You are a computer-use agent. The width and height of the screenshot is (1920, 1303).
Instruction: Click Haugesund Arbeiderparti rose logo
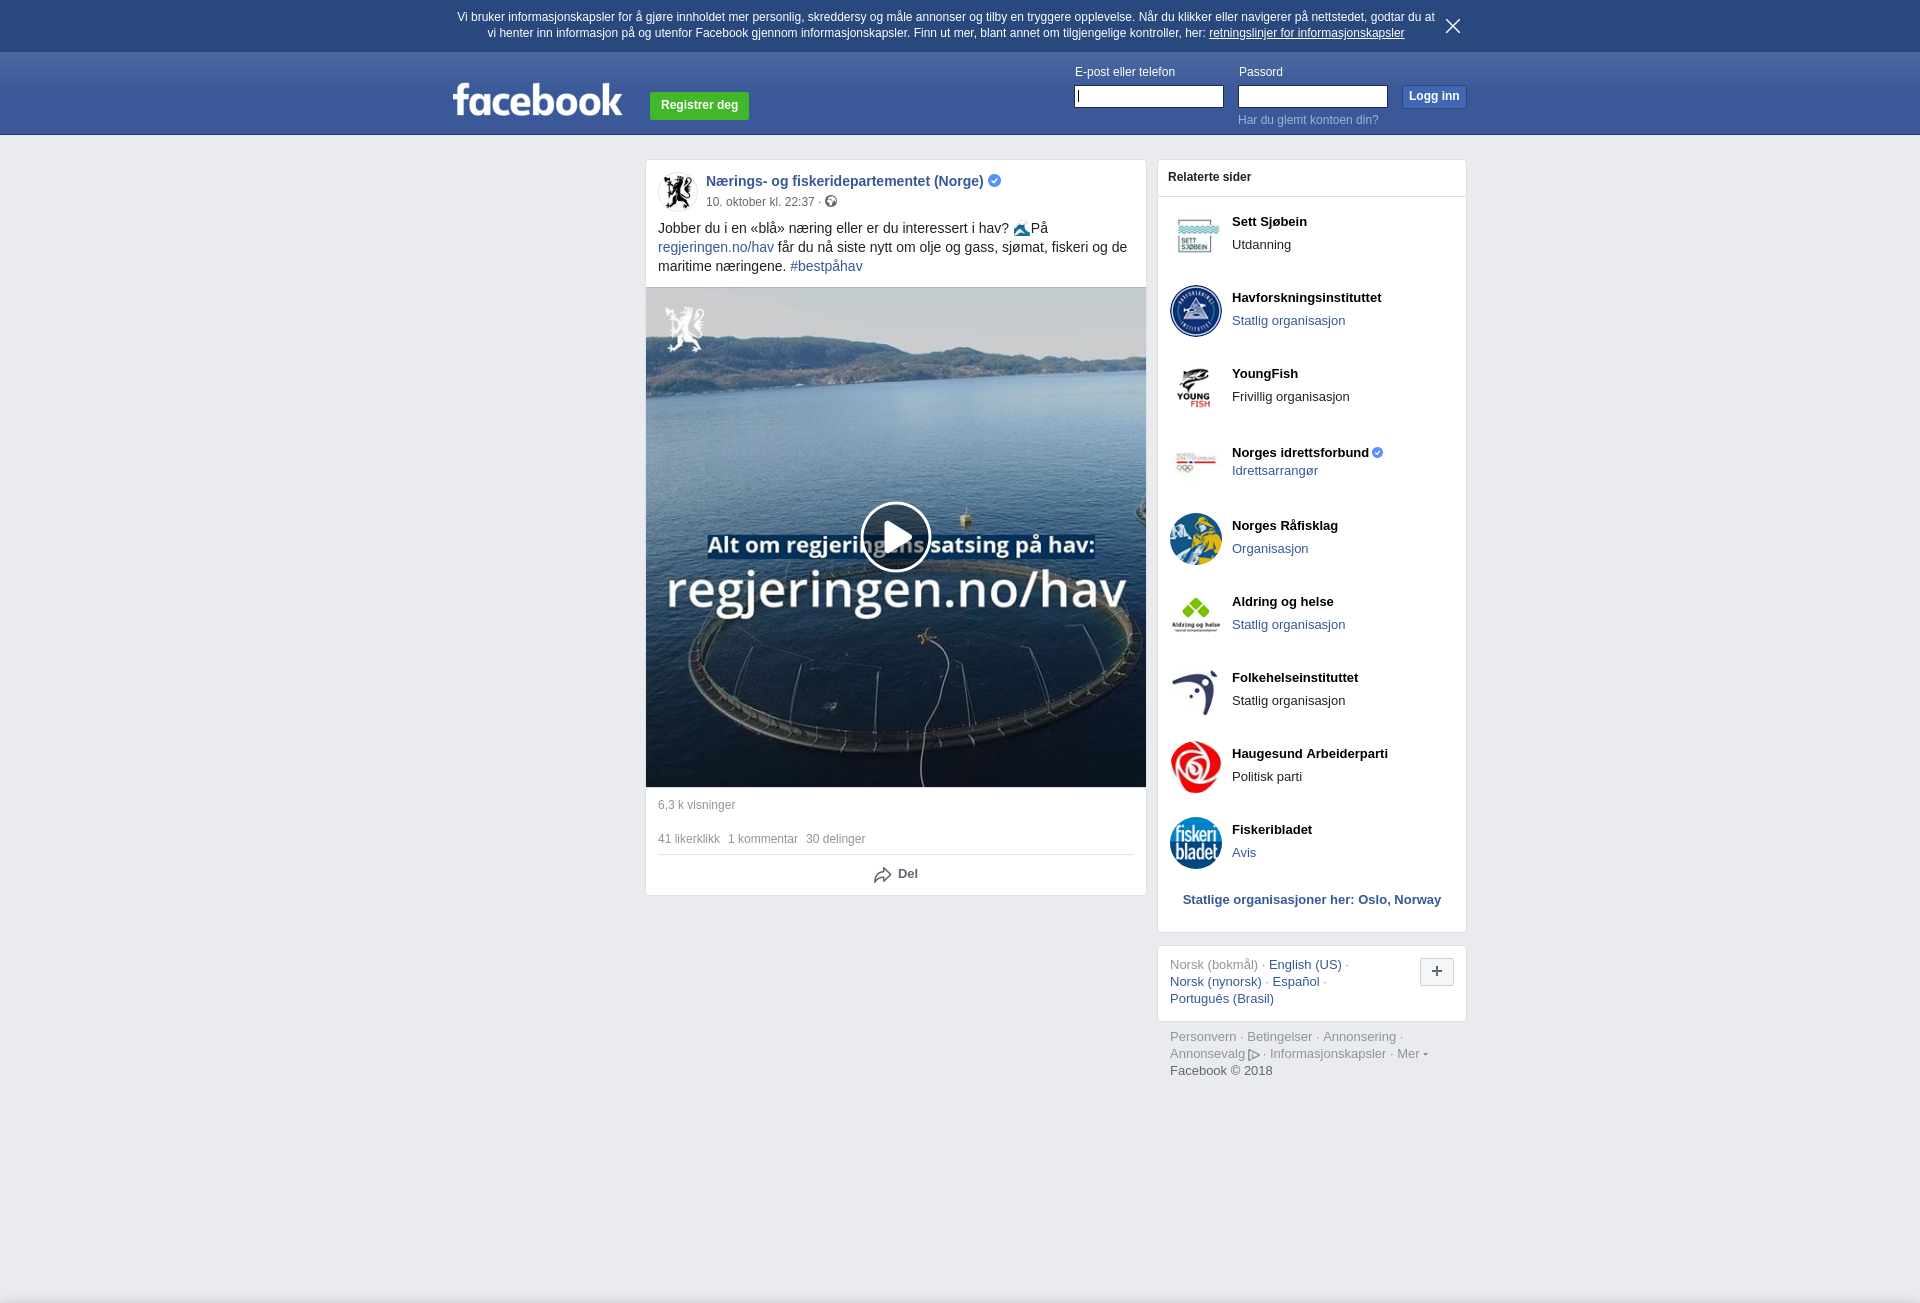pos(1196,767)
